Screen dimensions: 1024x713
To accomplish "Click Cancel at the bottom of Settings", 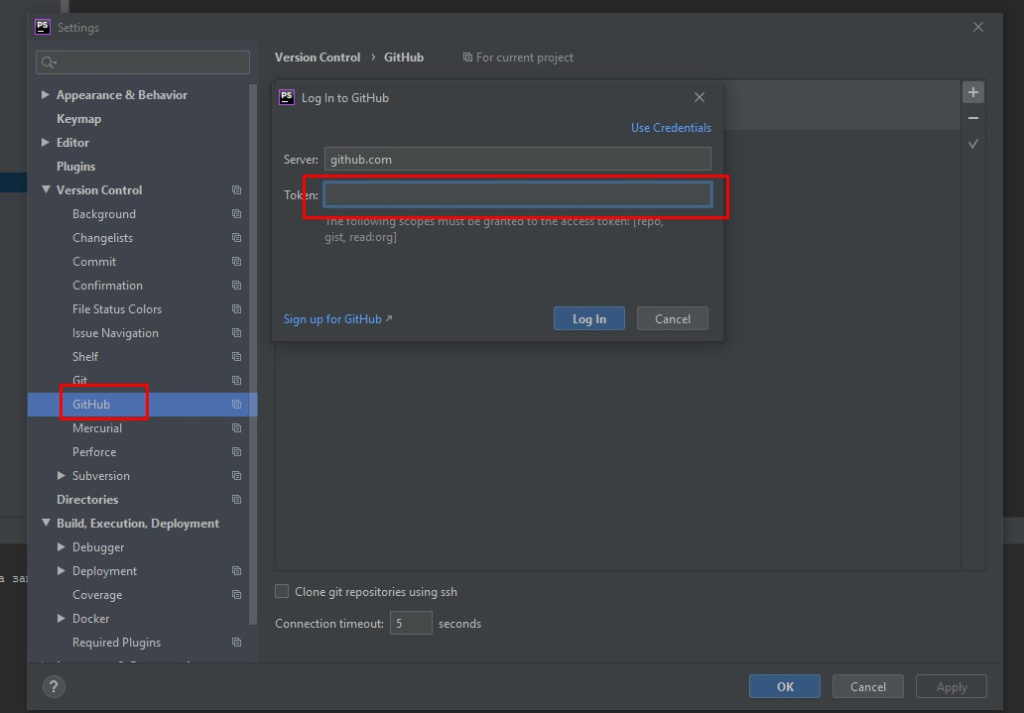I will pos(868,686).
